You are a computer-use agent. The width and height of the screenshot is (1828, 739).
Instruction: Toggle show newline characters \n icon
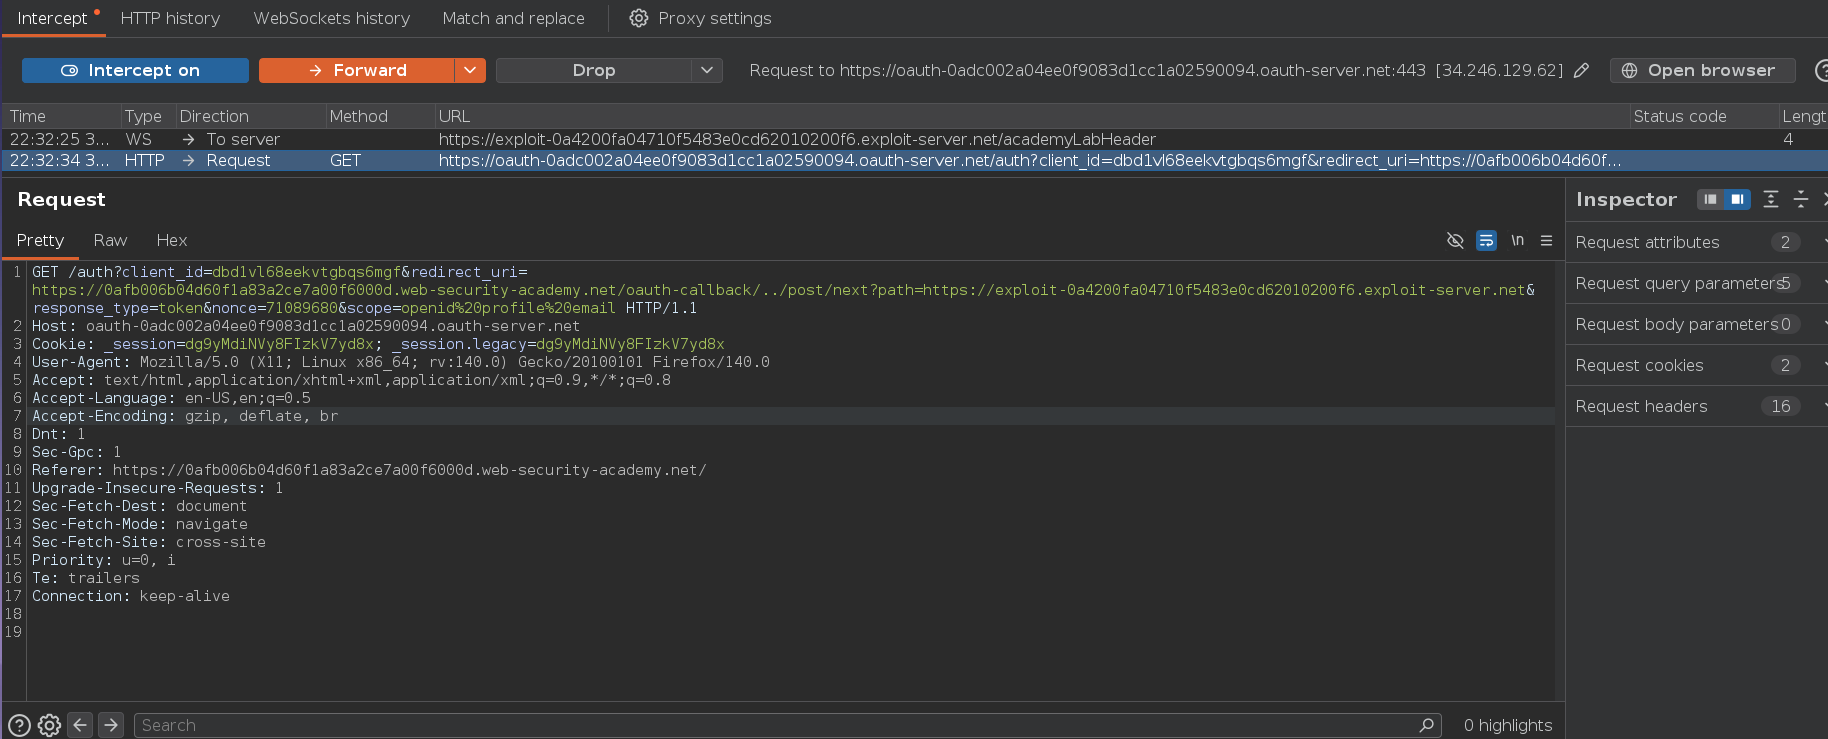[1517, 240]
